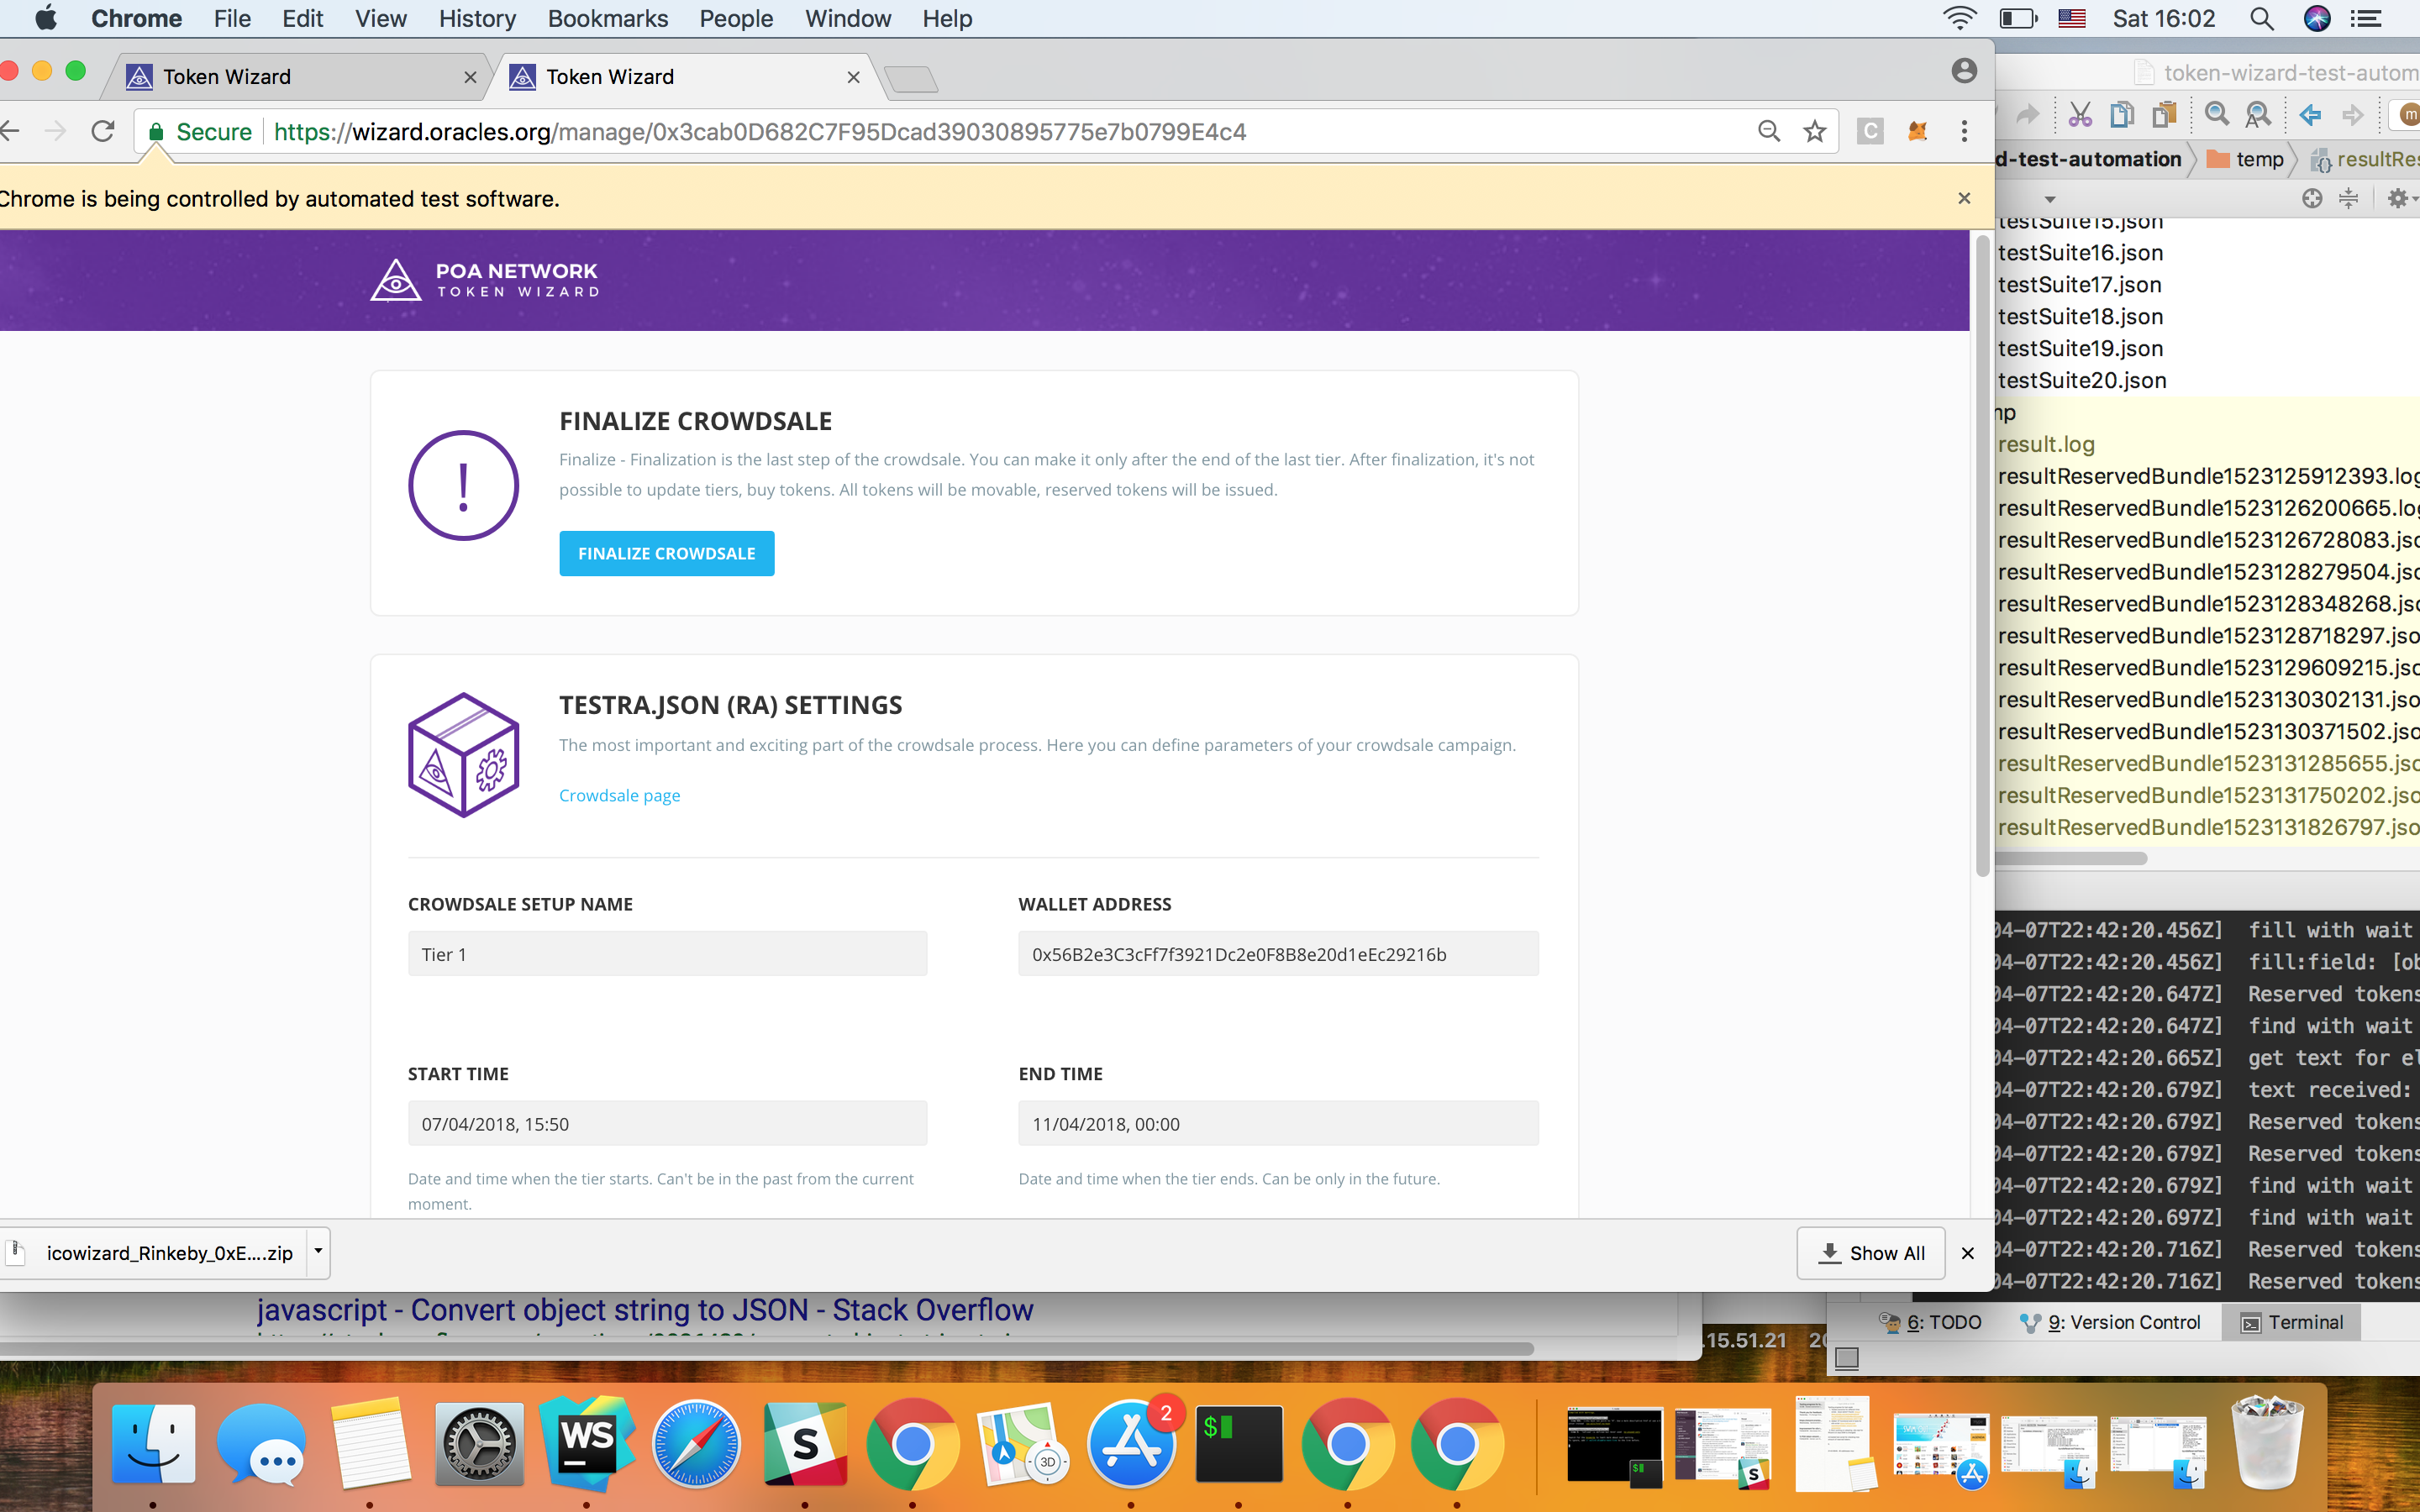Click the POA Network Token Wizard logo
The height and width of the screenshot is (1512, 2420).
coord(485,280)
